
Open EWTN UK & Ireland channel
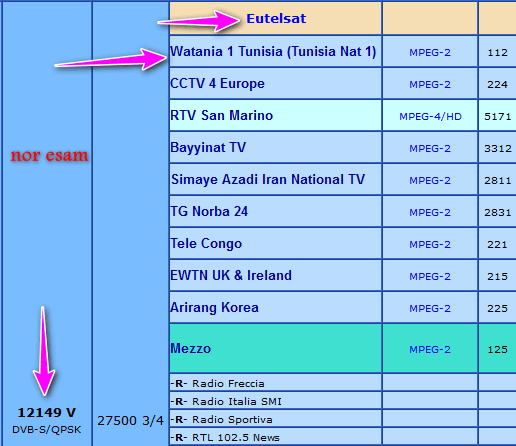click(x=231, y=275)
